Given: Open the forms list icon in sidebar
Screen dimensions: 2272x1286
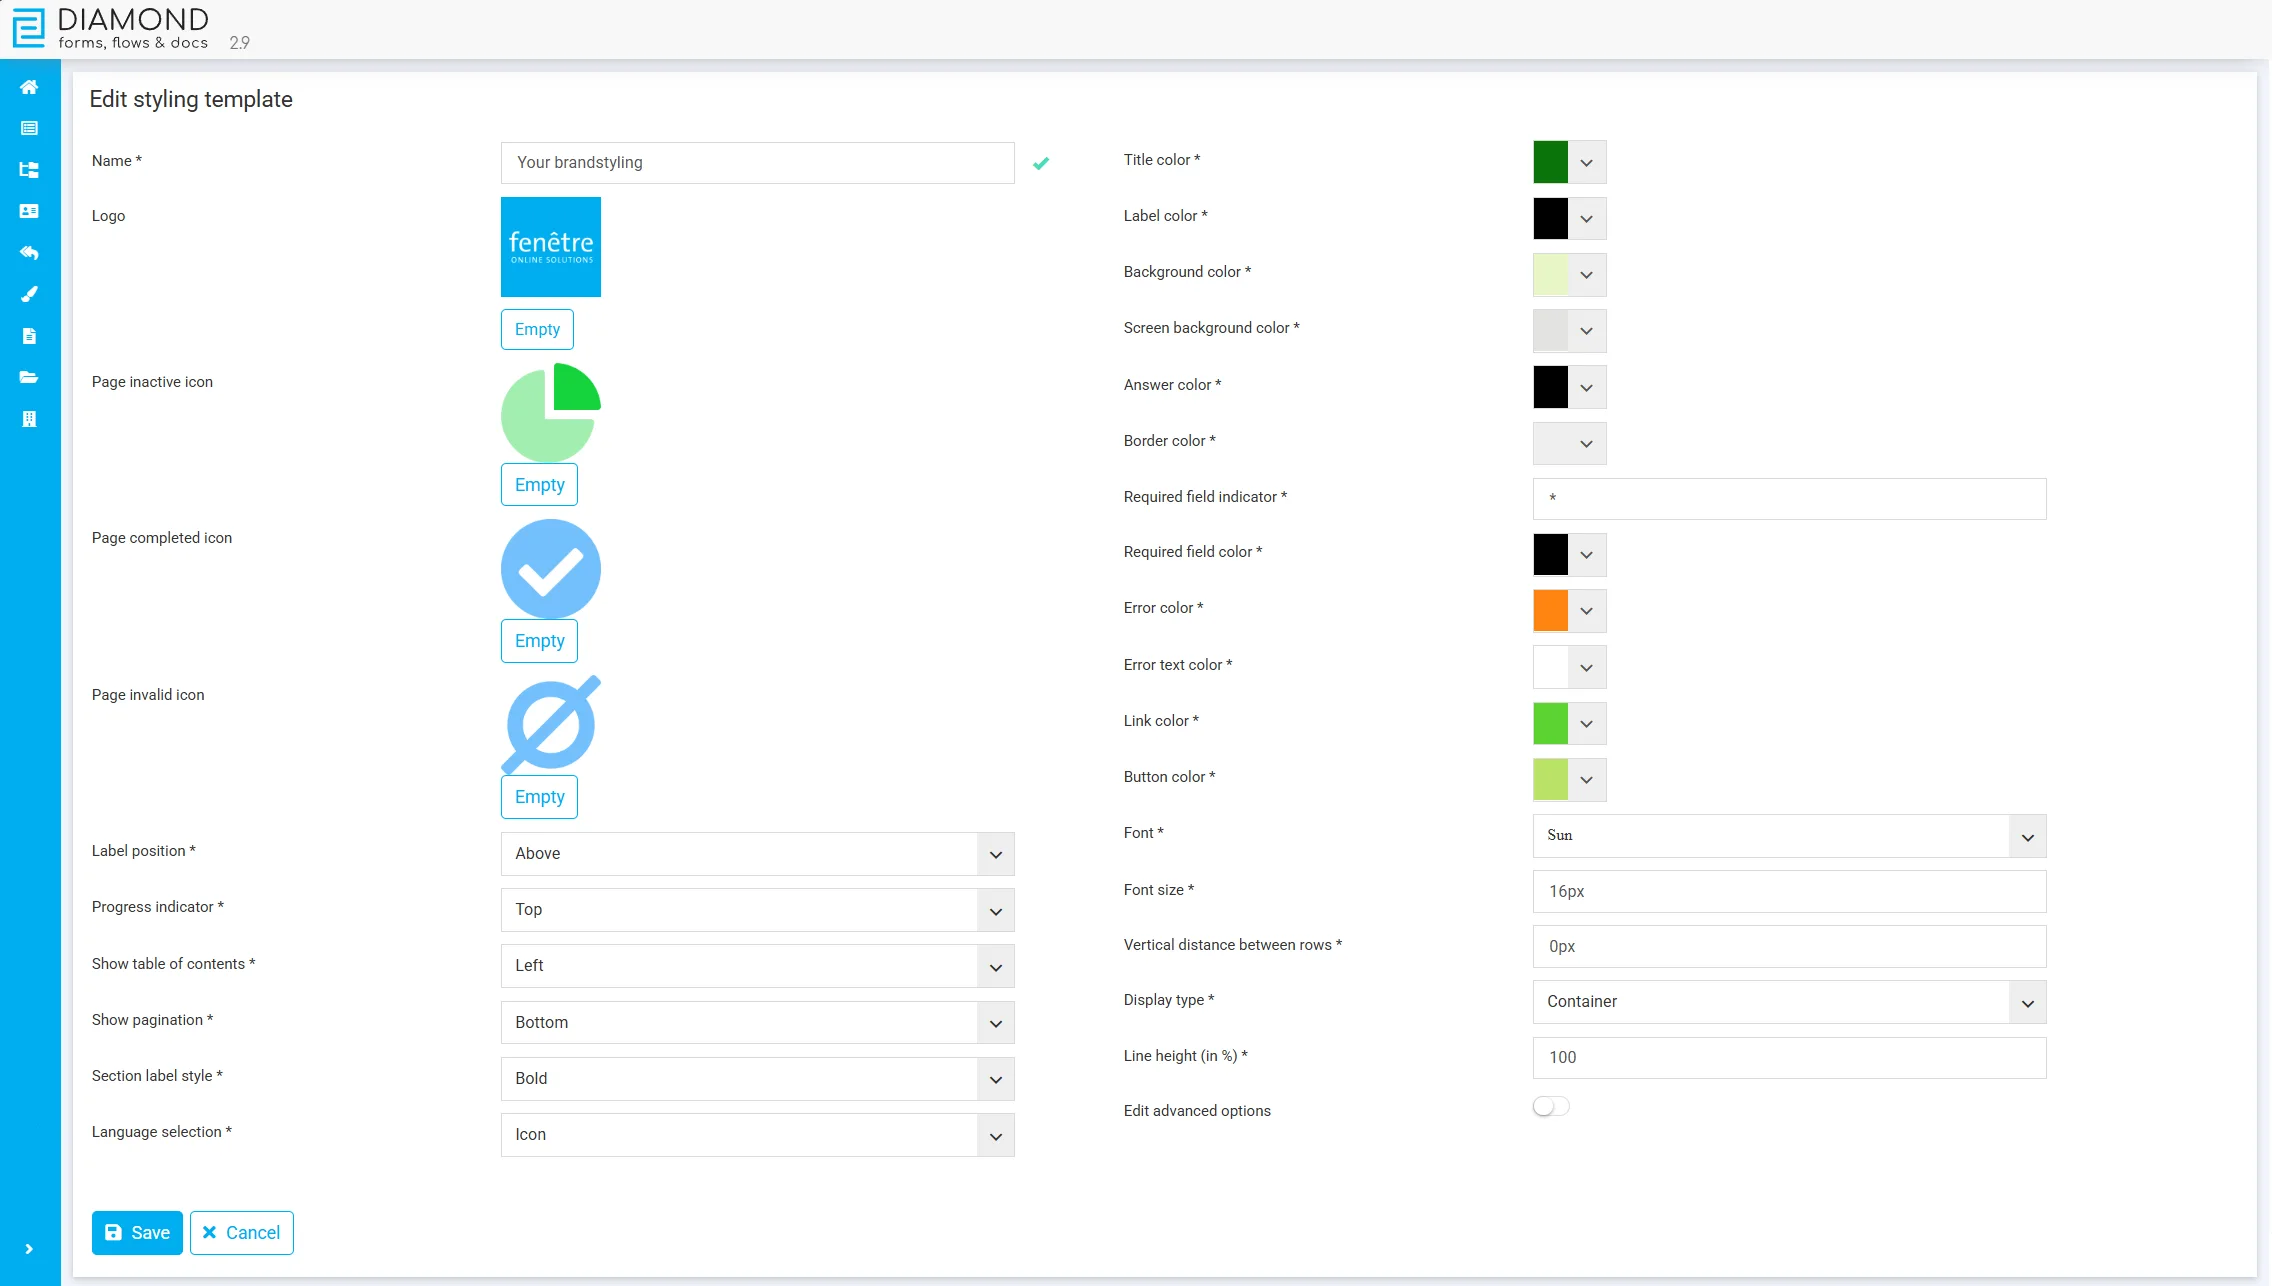Looking at the screenshot, I should [x=29, y=128].
